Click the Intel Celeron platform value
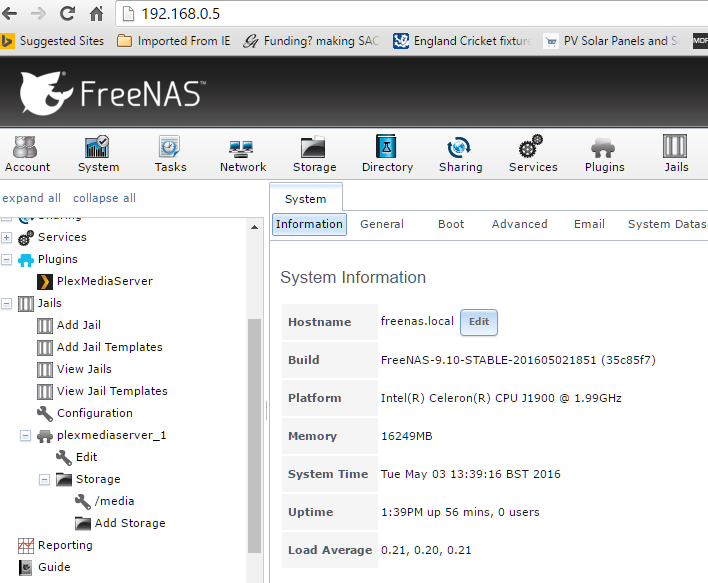 (501, 398)
